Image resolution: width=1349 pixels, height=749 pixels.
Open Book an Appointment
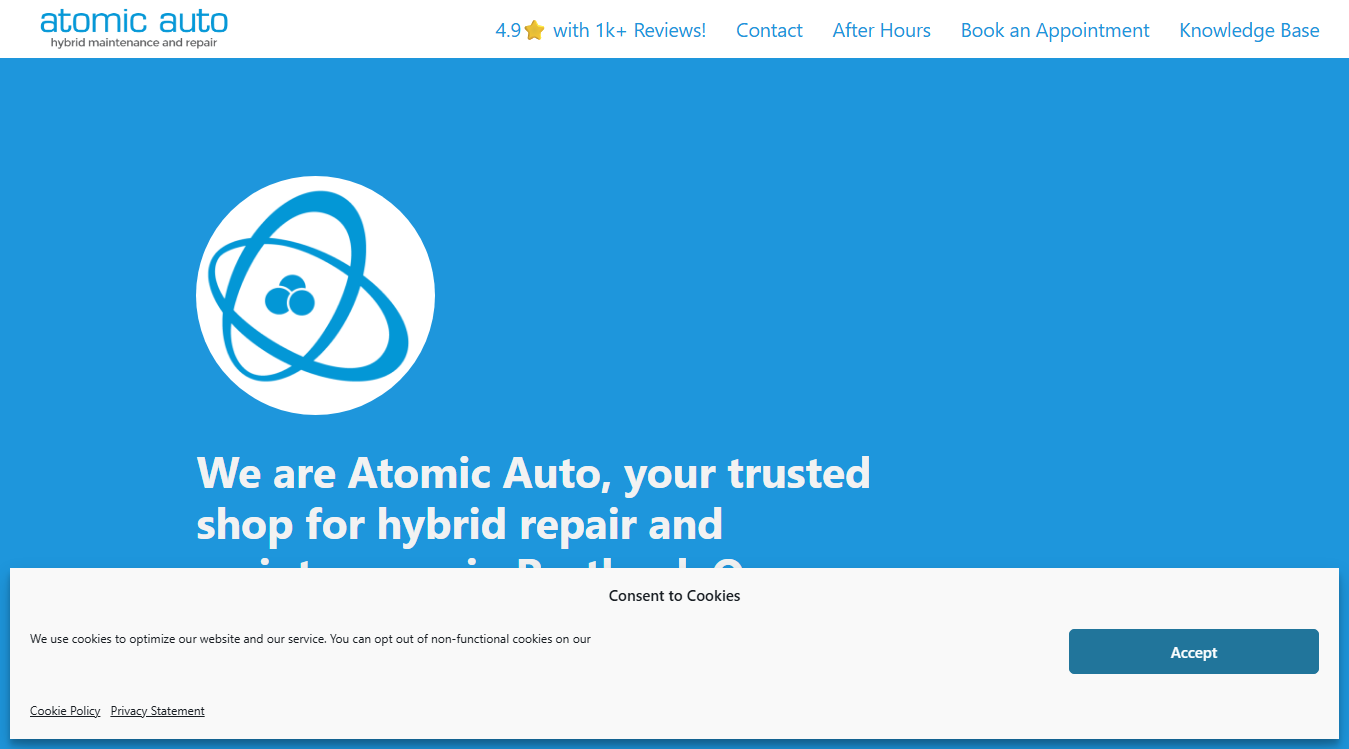pyautogui.click(x=1055, y=30)
